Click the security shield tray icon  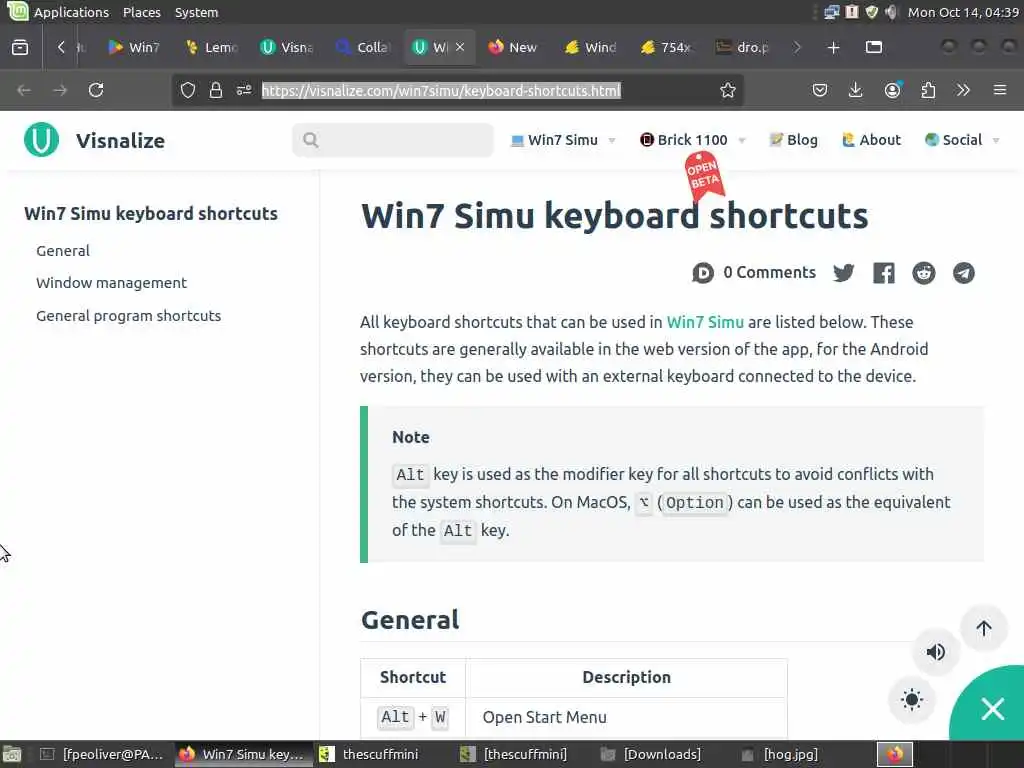point(872,12)
